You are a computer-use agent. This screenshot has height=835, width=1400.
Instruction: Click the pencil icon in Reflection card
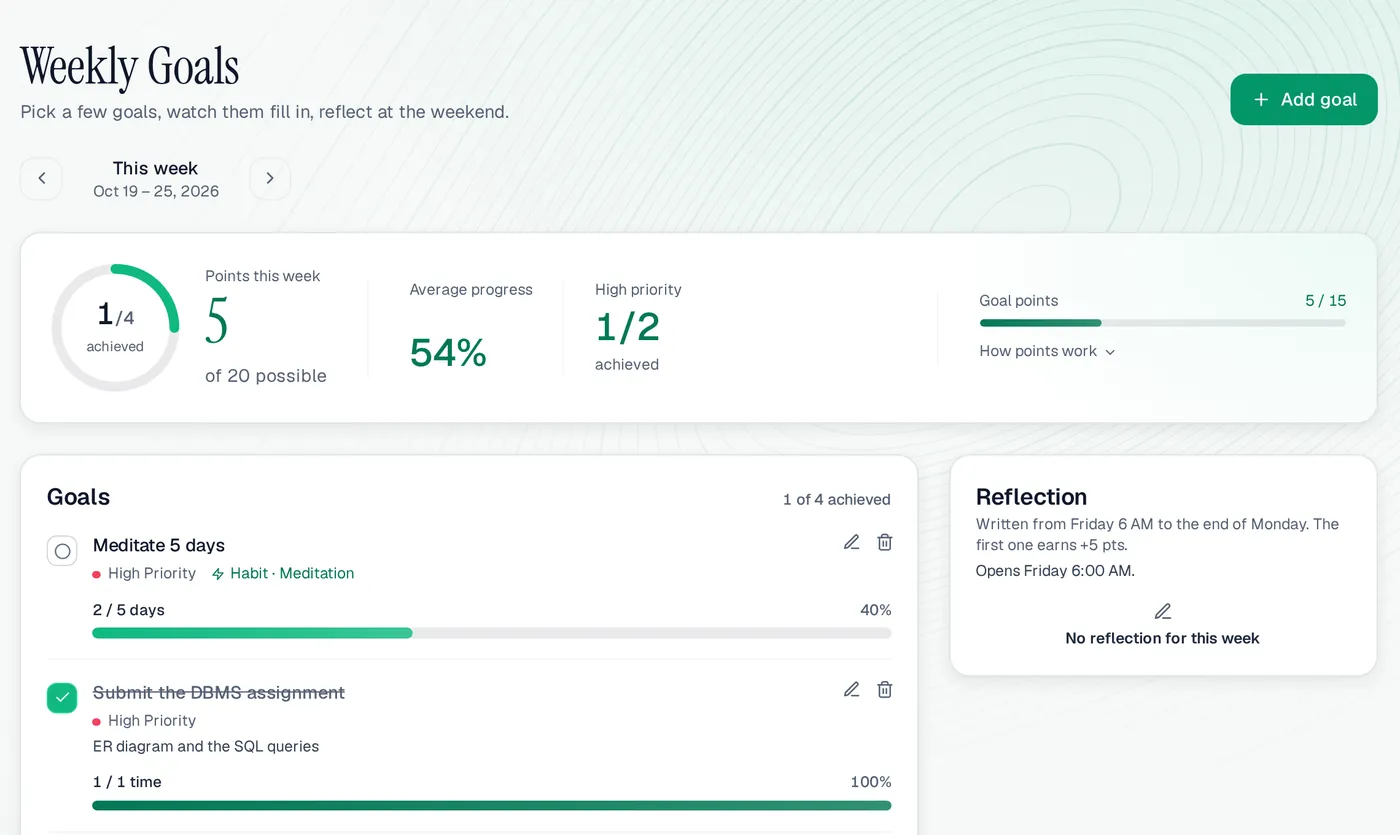[x=1162, y=611]
